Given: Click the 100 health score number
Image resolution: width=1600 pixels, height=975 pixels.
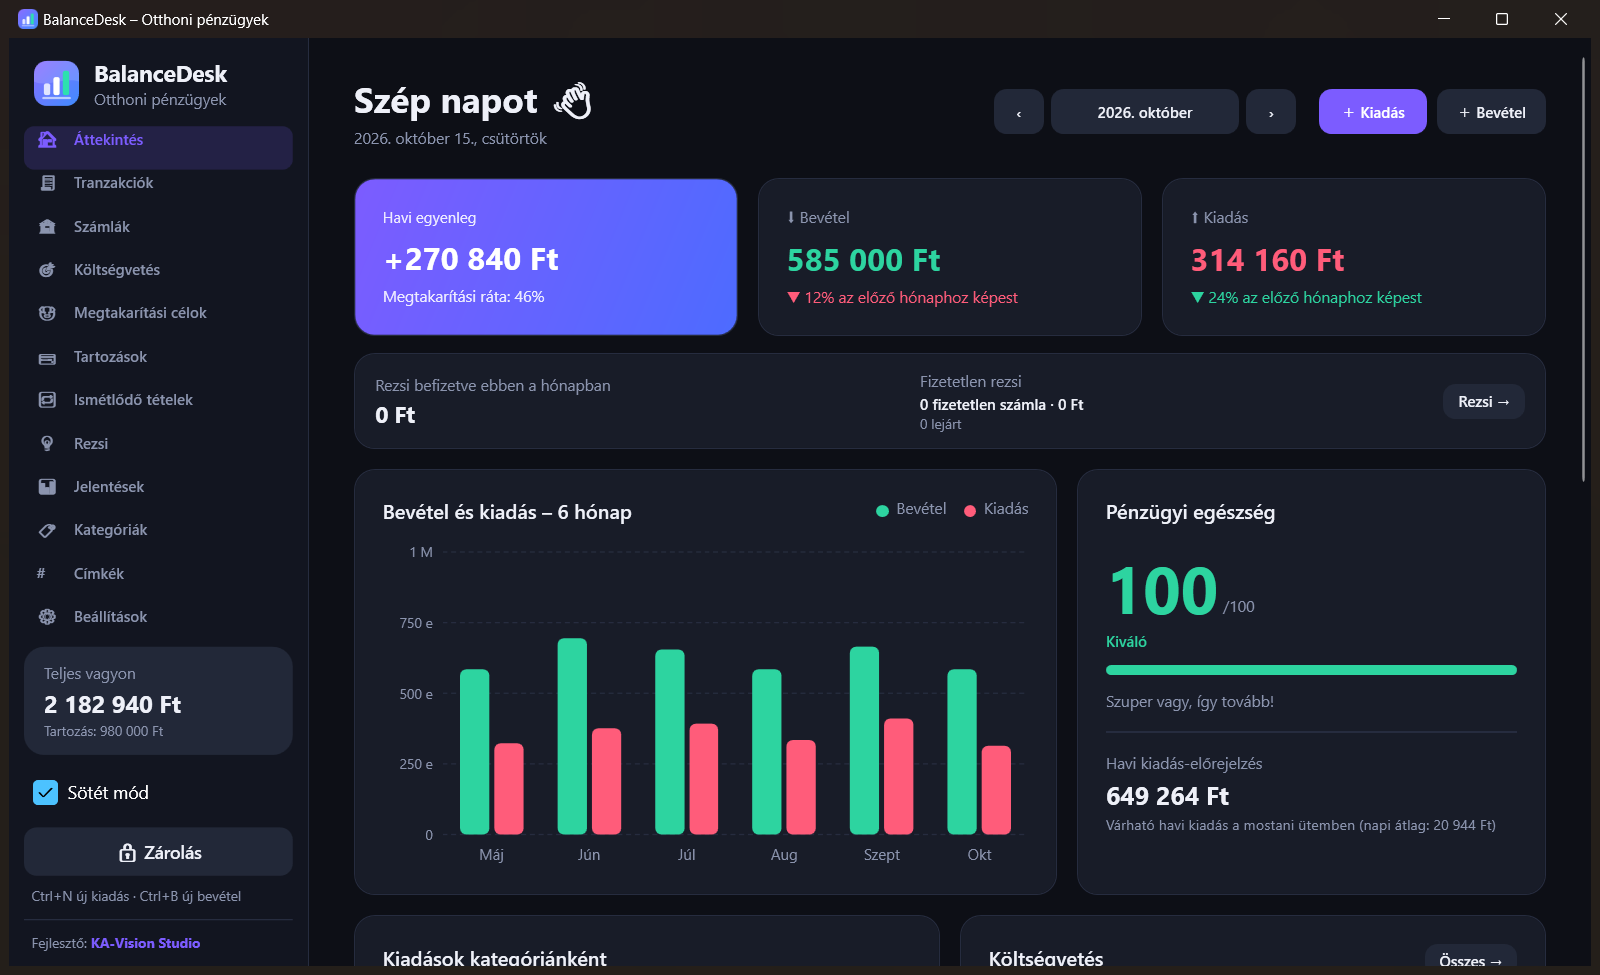Looking at the screenshot, I should click(1163, 591).
